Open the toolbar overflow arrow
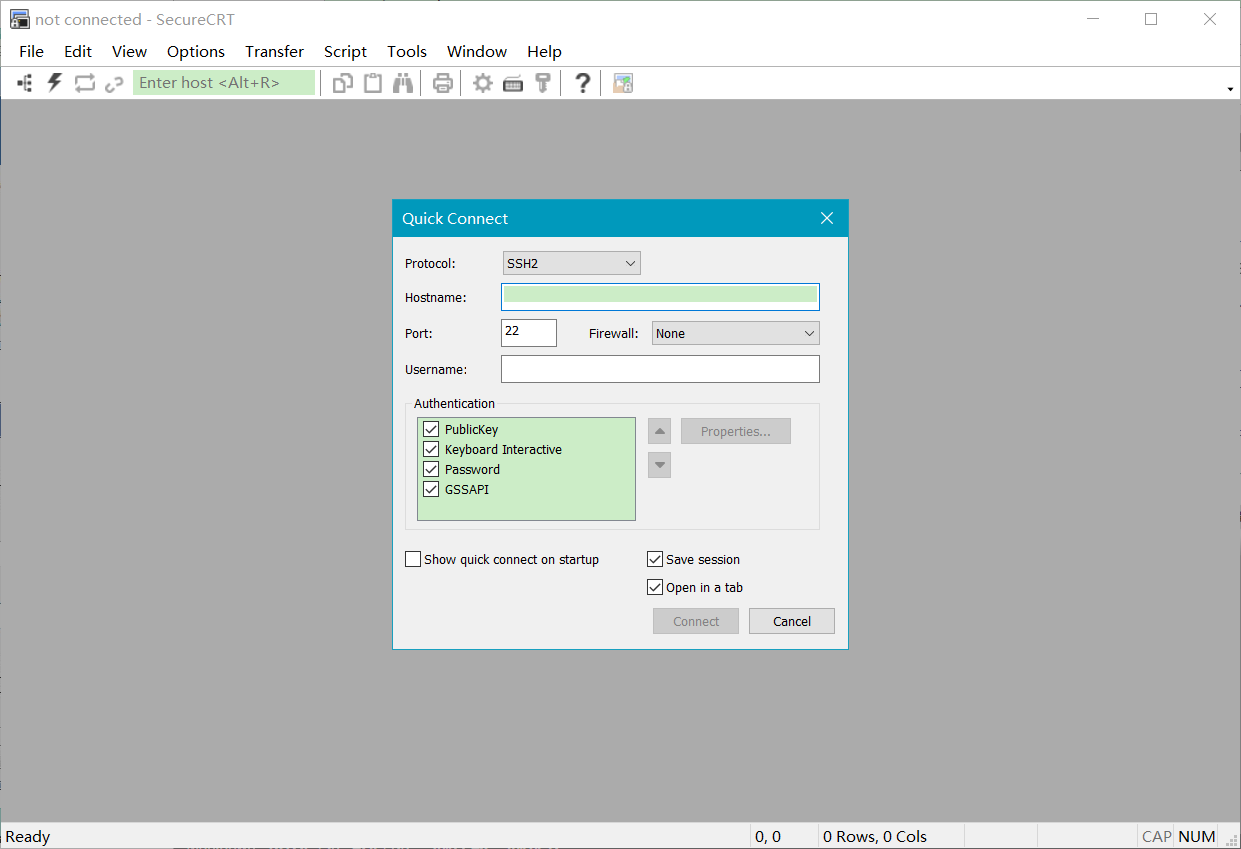This screenshot has height=849, width=1241. click(1230, 89)
